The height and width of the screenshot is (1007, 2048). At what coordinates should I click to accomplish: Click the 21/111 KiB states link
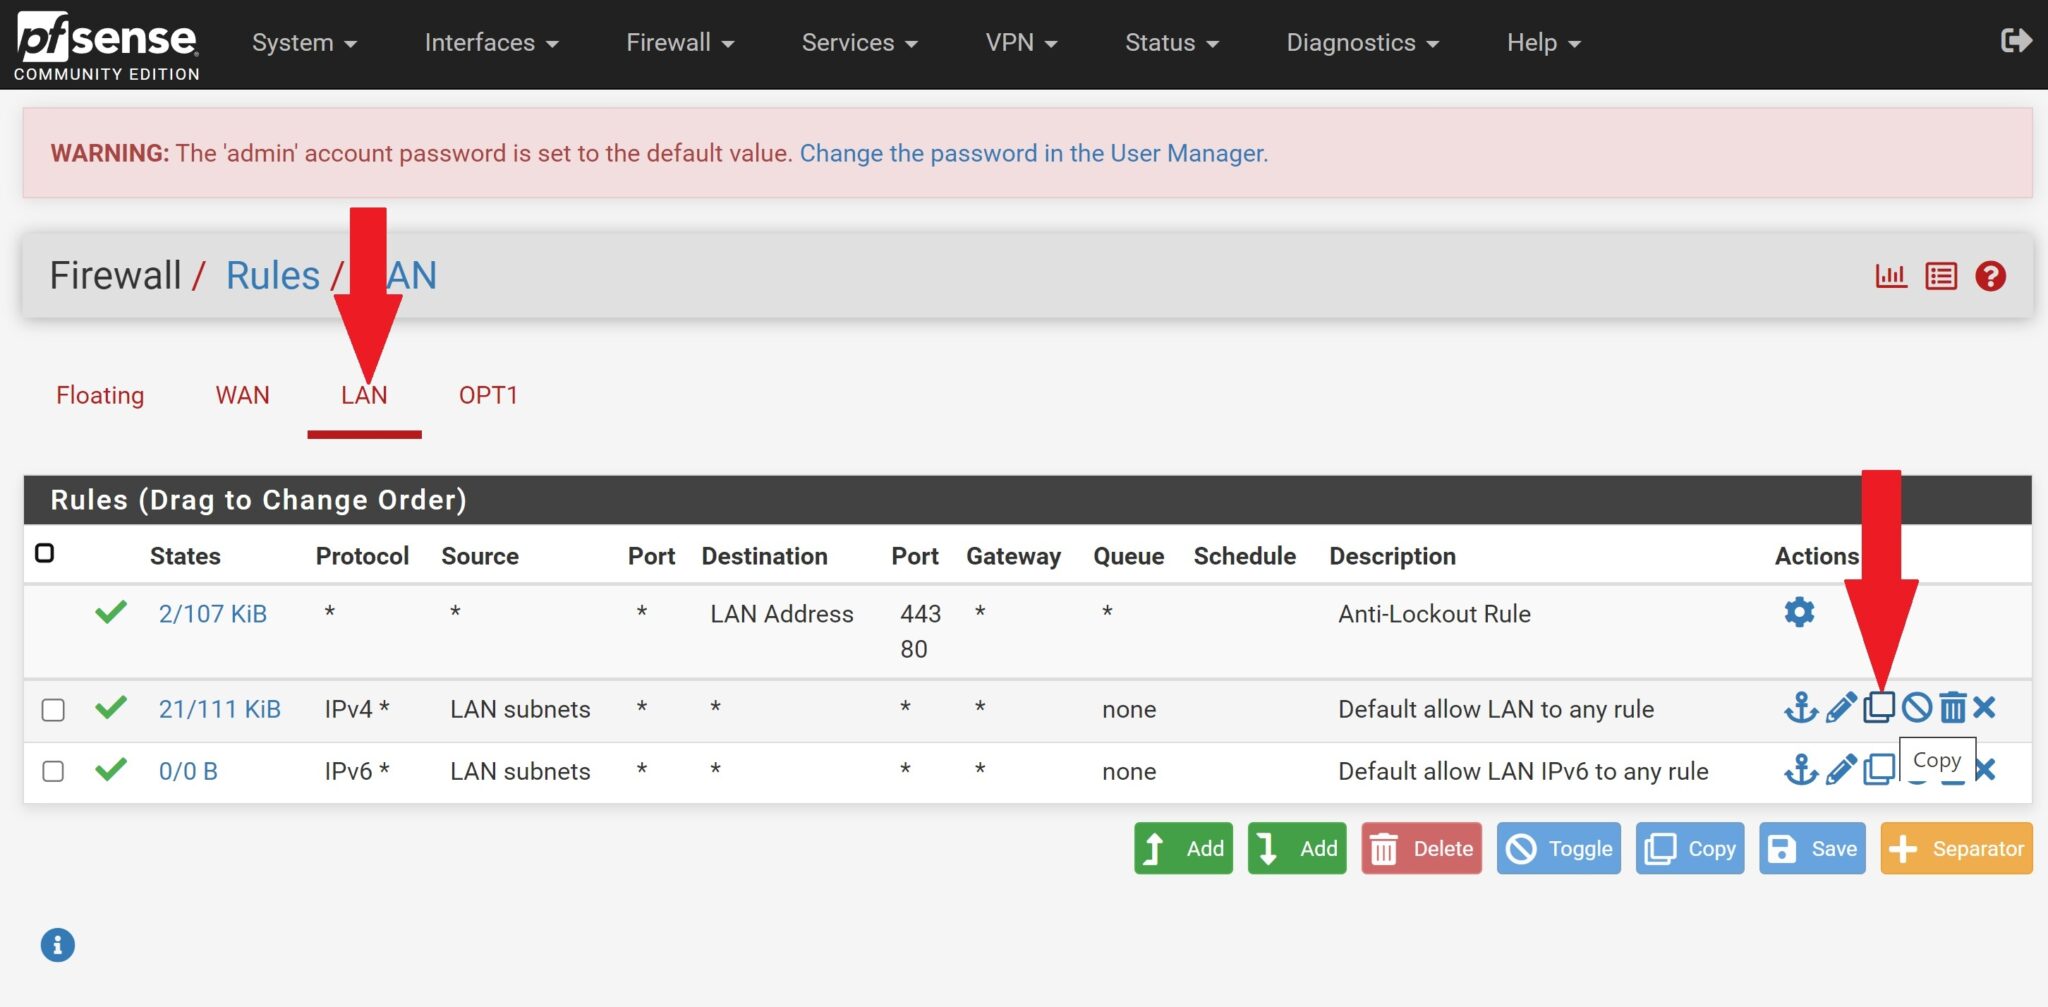(x=220, y=708)
